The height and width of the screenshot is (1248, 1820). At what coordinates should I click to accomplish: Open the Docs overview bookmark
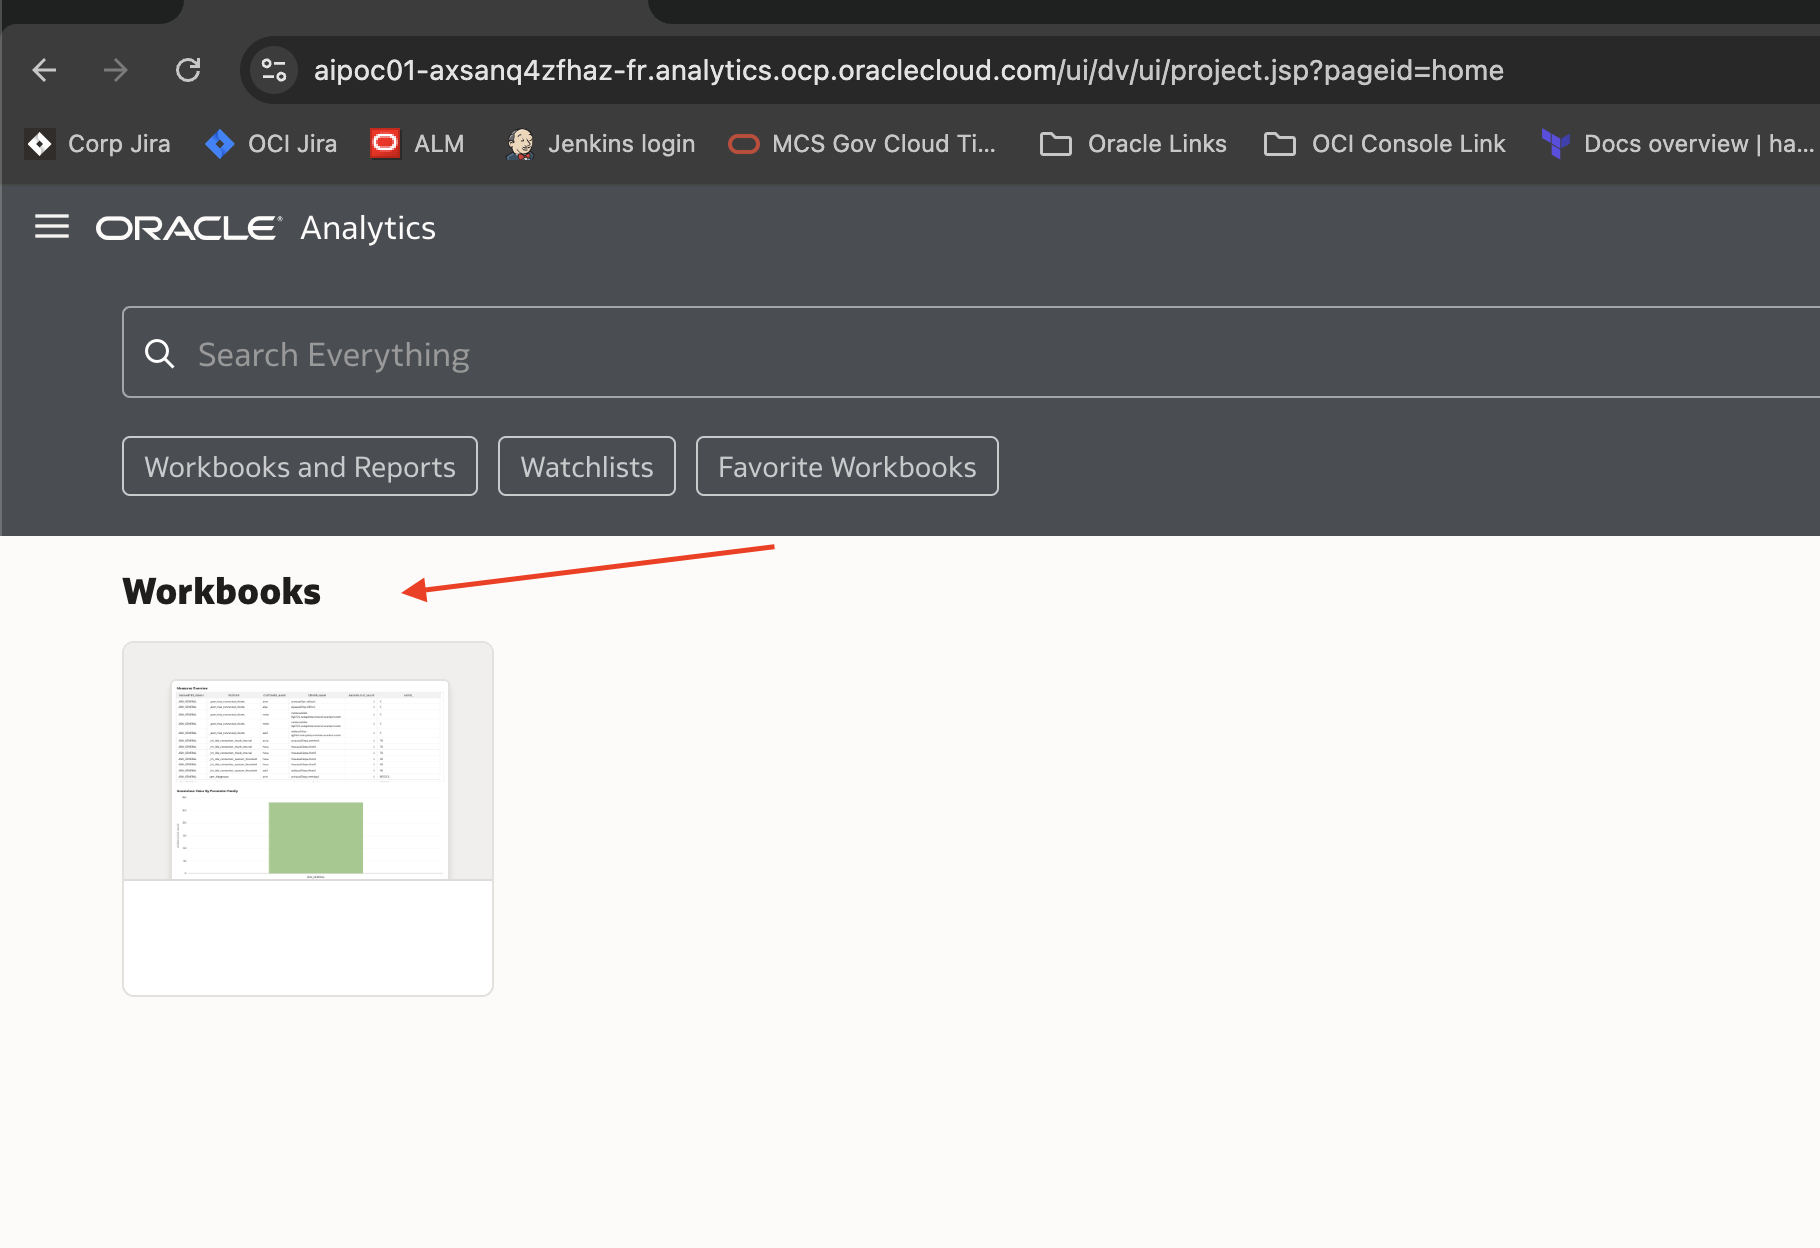click(1678, 144)
